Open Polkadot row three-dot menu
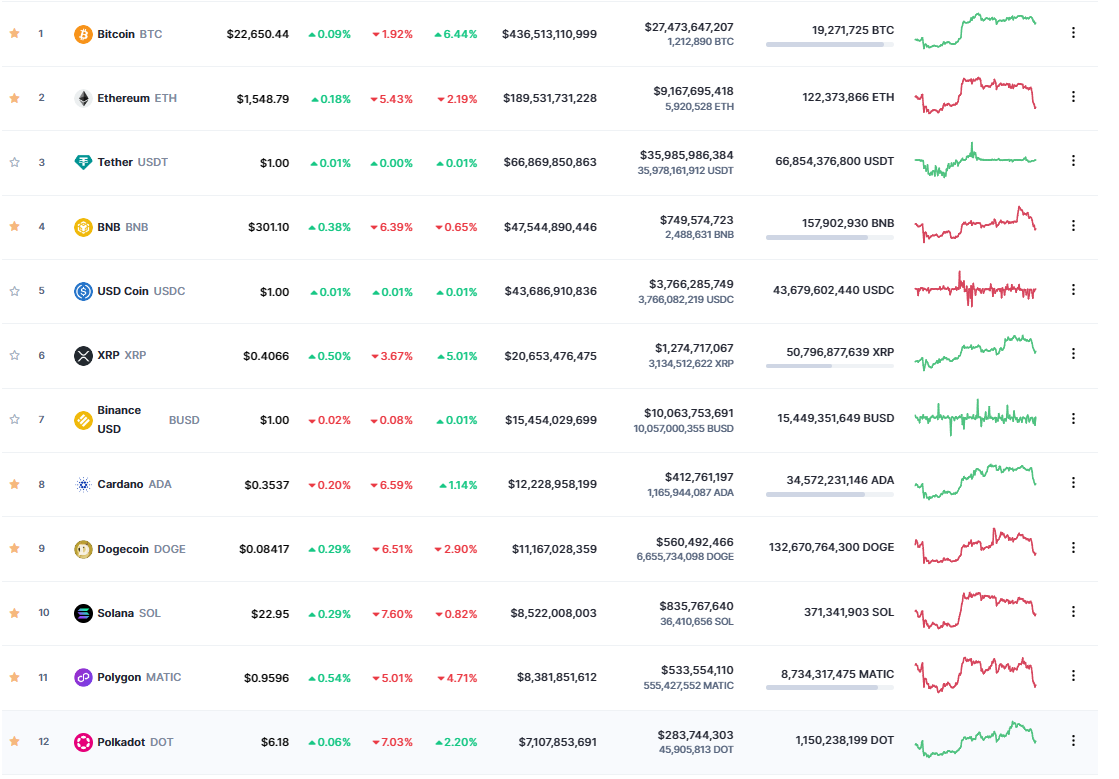Image resolution: width=1119 pixels, height=779 pixels. pyautogui.click(x=1073, y=741)
